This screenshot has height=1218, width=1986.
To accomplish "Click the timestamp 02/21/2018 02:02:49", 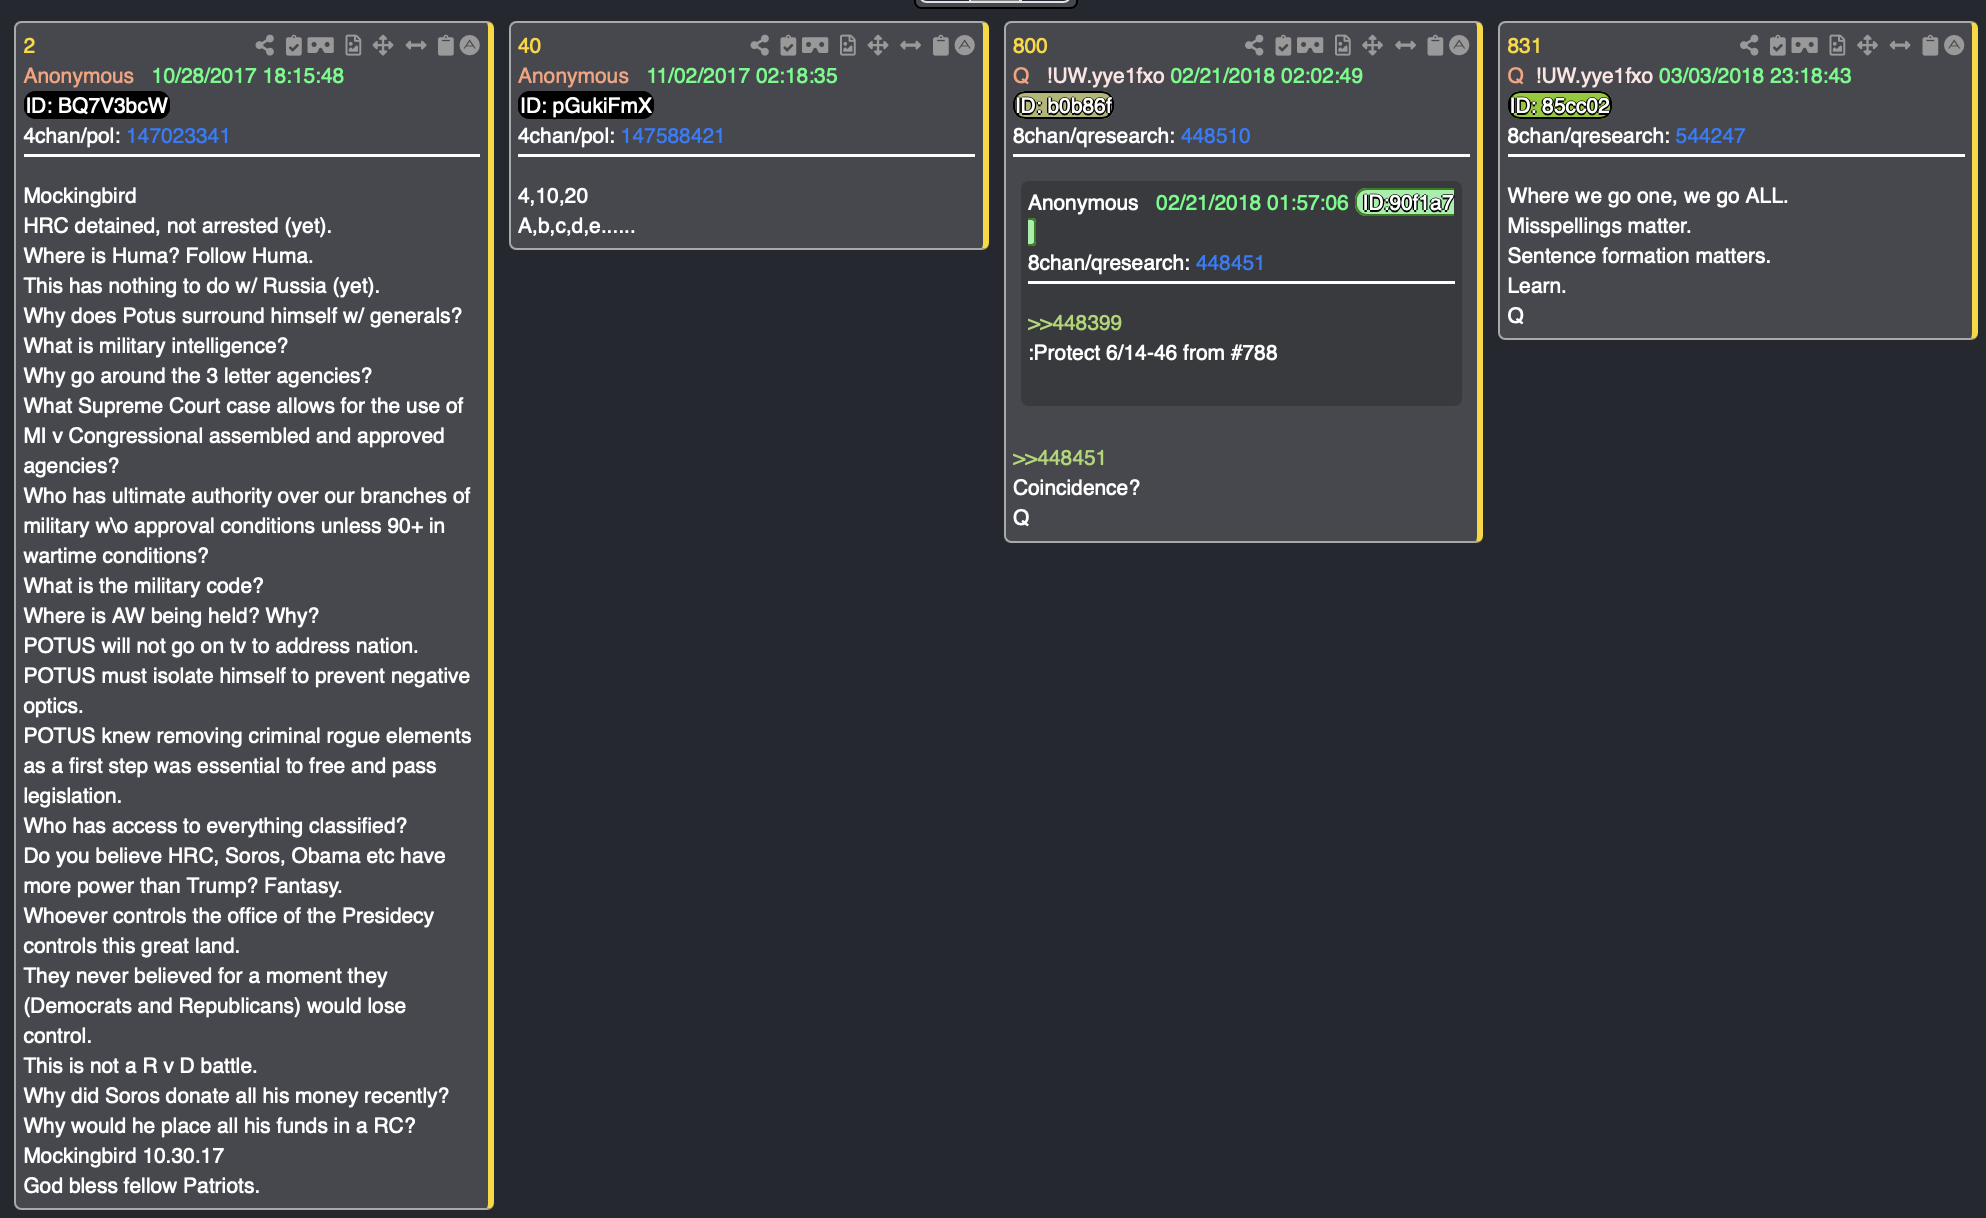I will (x=1266, y=76).
